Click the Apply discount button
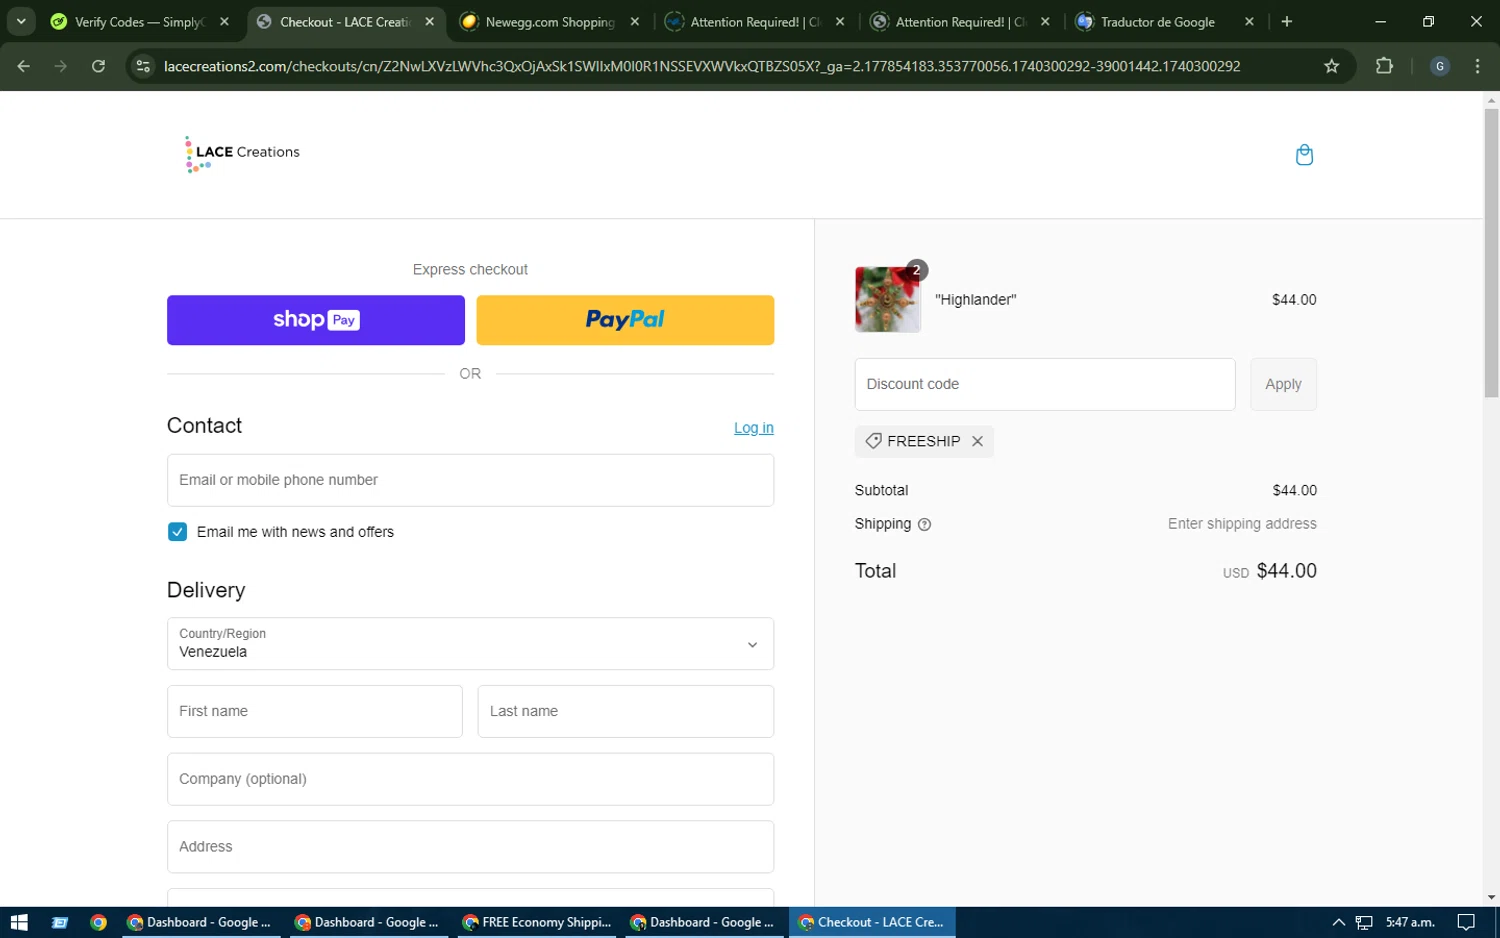This screenshot has height=938, width=1500. coord(1283,384)
